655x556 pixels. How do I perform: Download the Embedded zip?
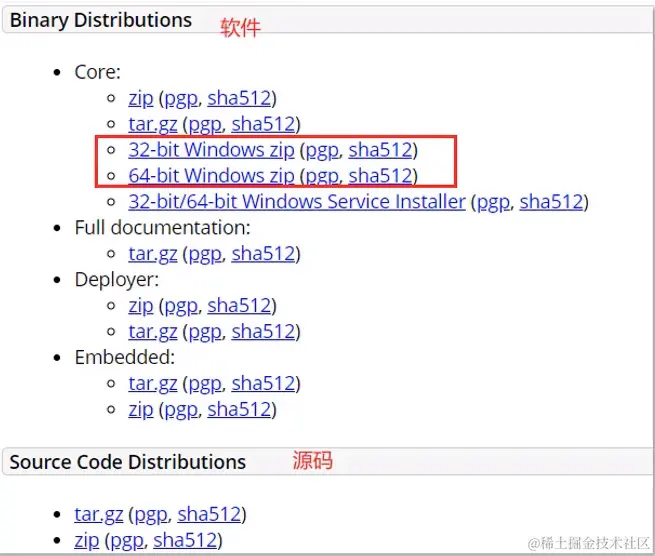coord(141,409)
